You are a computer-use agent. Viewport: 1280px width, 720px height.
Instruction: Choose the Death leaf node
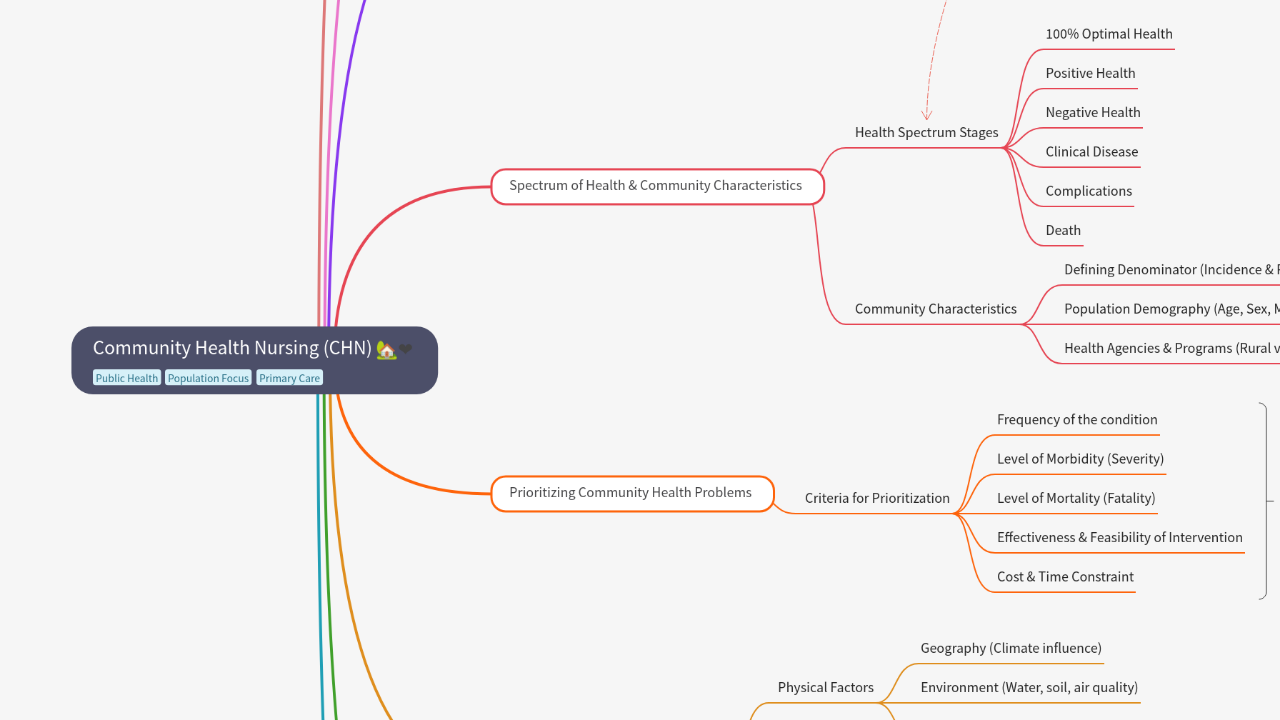(x=1063, y=230)
